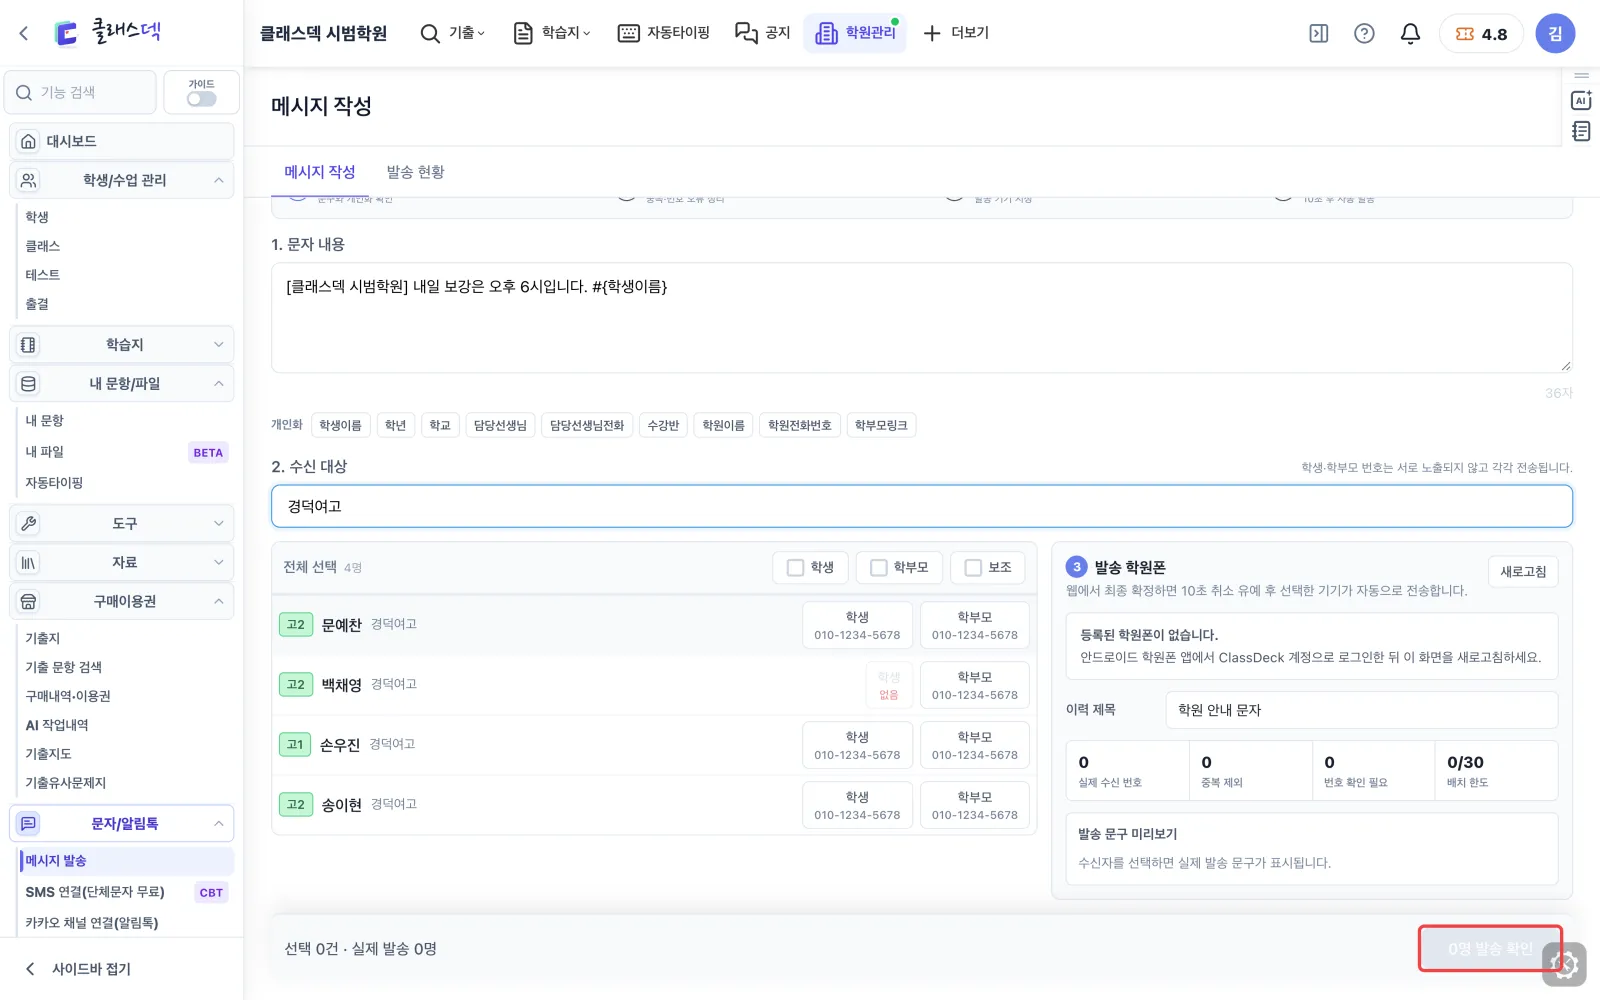Click the ClassDeck logo icon
This screenshot has width=1600, height=1000.
(66, 33)
